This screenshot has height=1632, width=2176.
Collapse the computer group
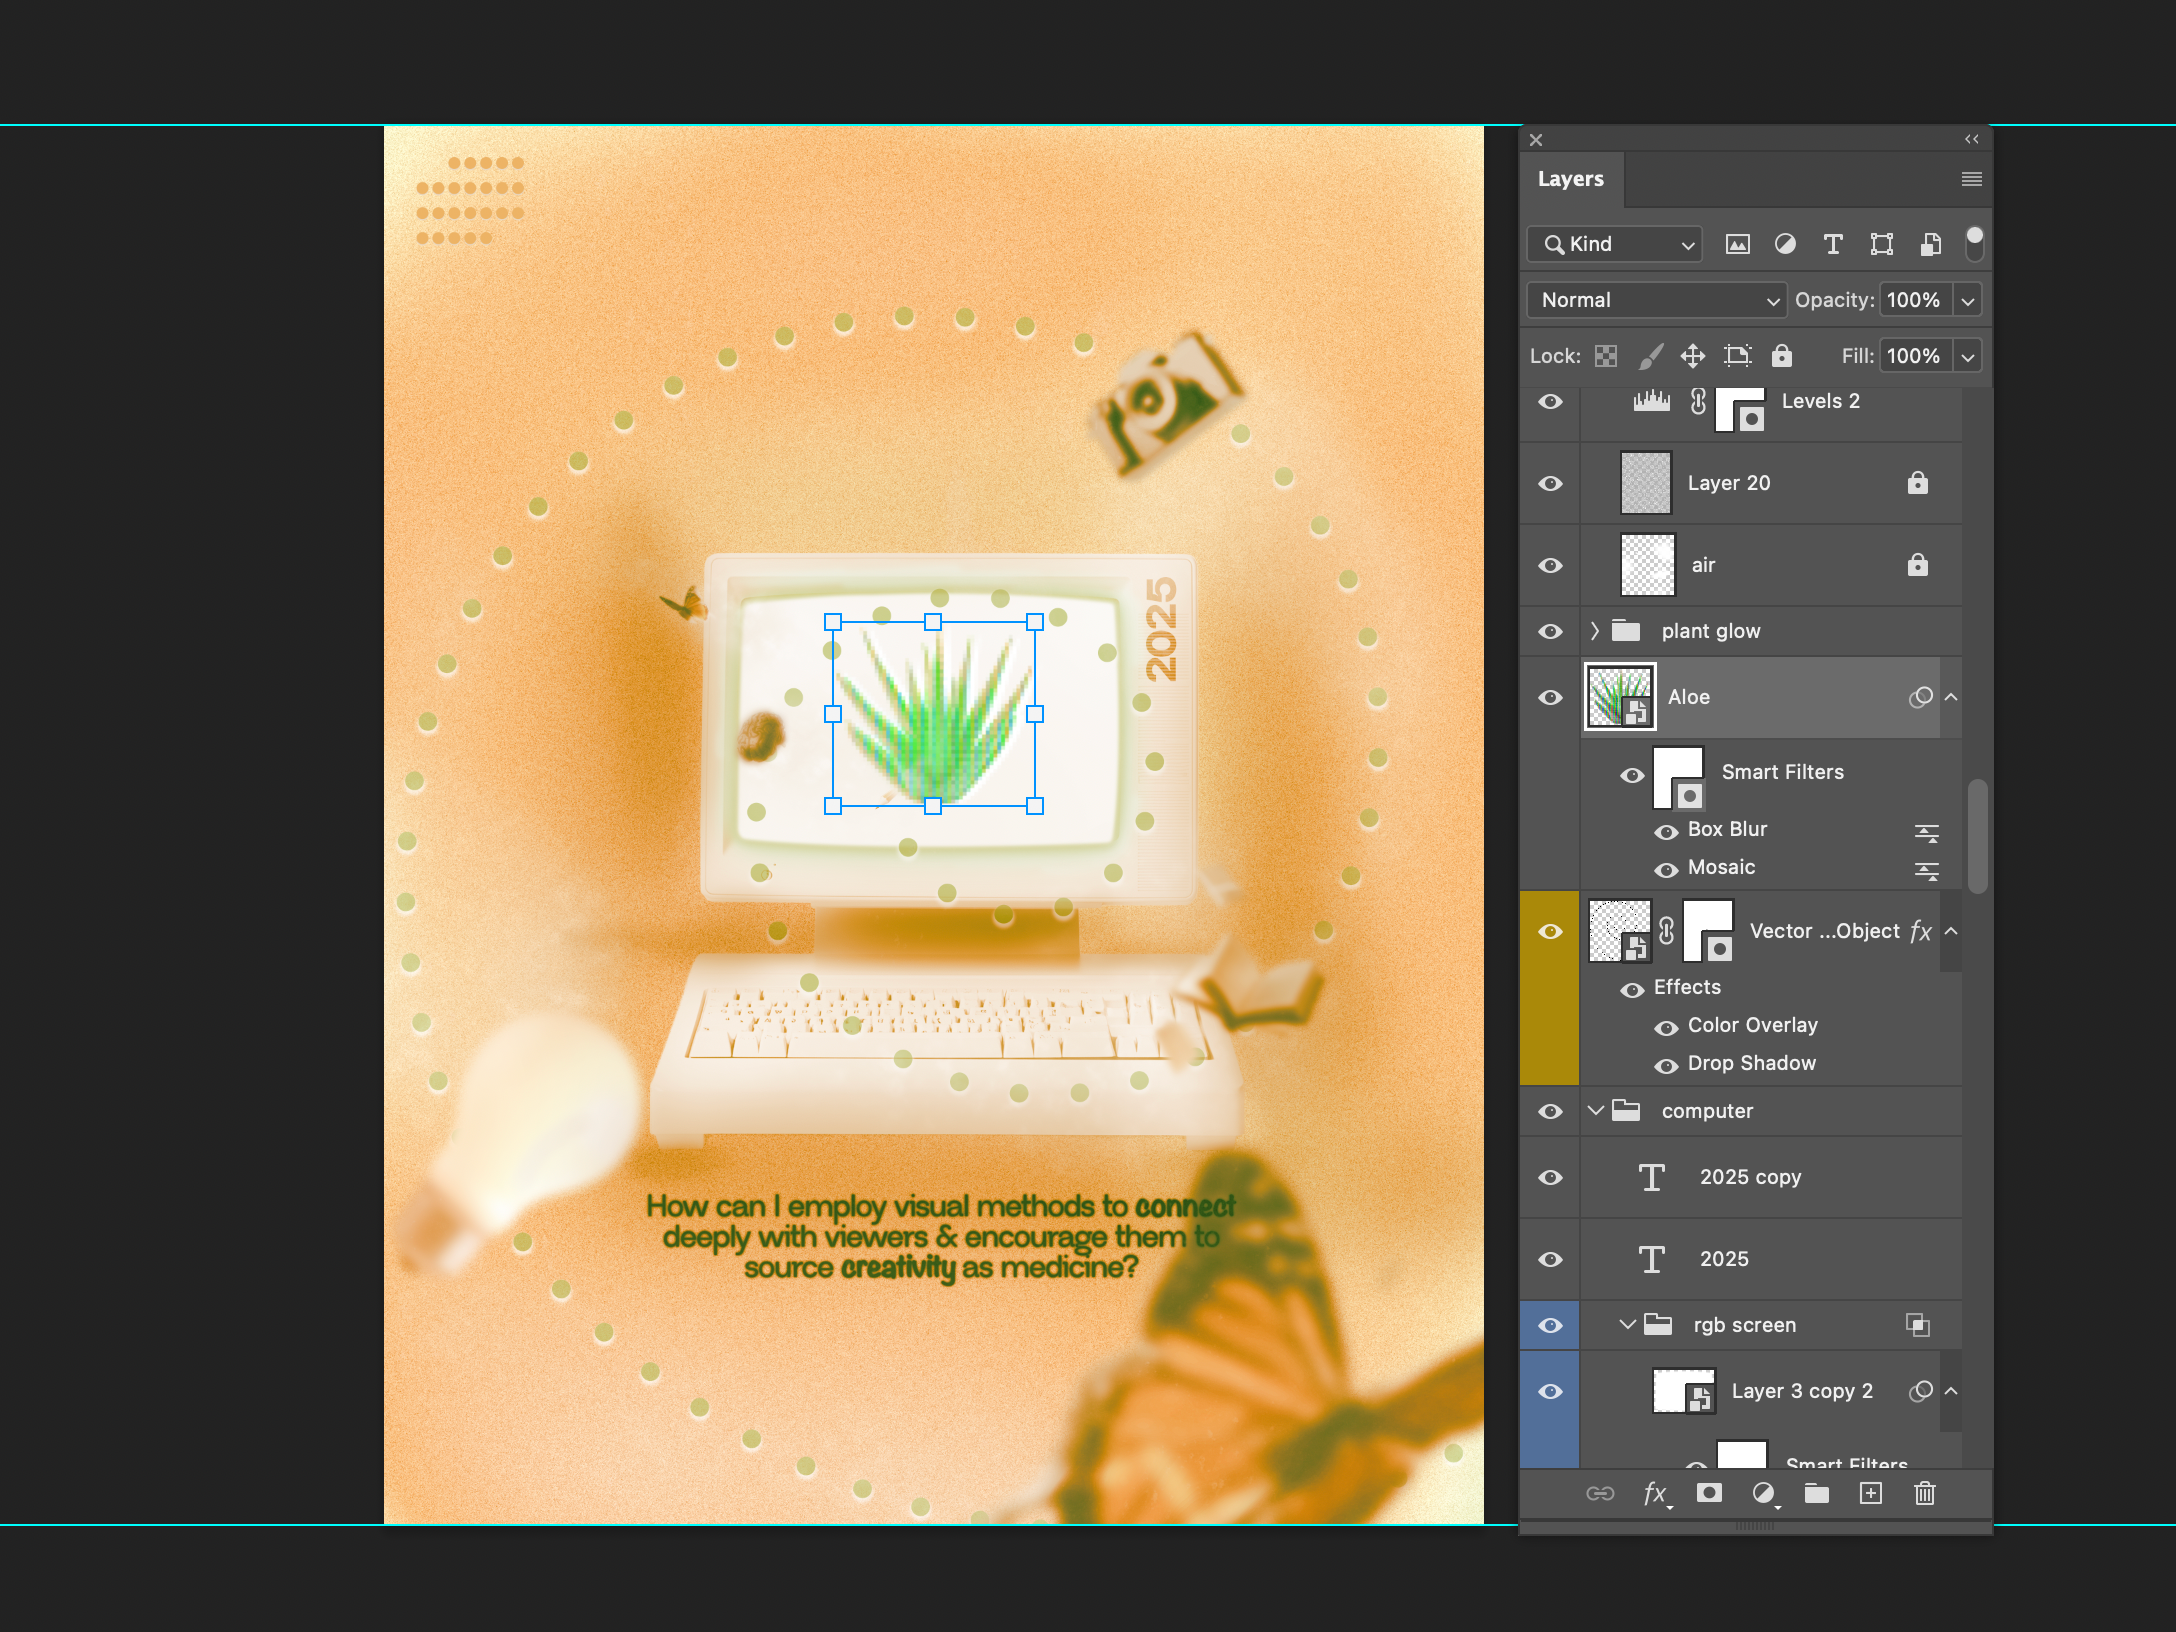(x=1596, y=1111)
